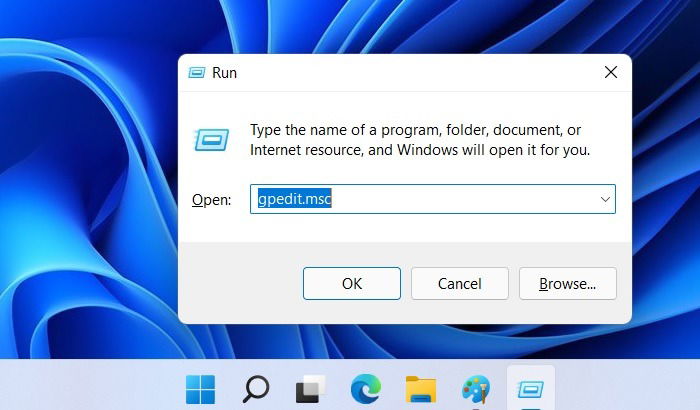This screenshot has height=410, width=700.
Task: Click the Run dialog description text
Action: (x=420, y=140)
